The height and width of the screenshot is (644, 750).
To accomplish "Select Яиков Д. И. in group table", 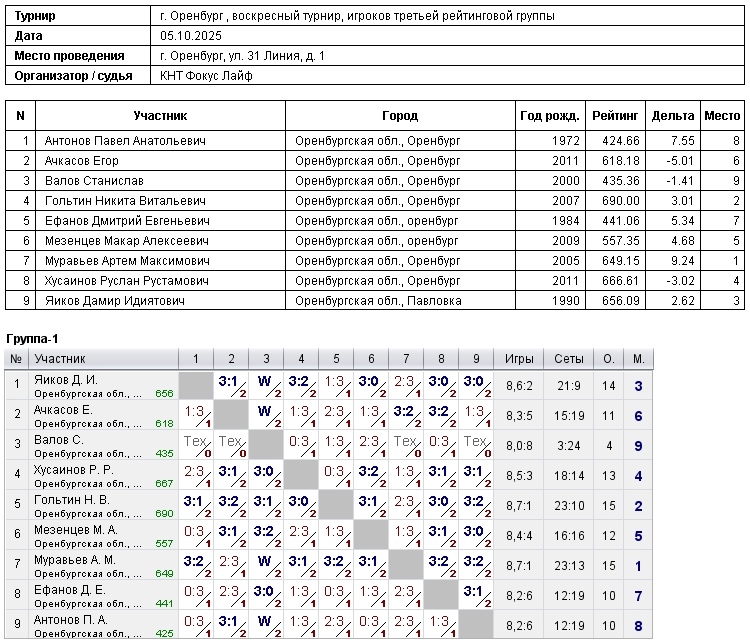I will [66, 380].
